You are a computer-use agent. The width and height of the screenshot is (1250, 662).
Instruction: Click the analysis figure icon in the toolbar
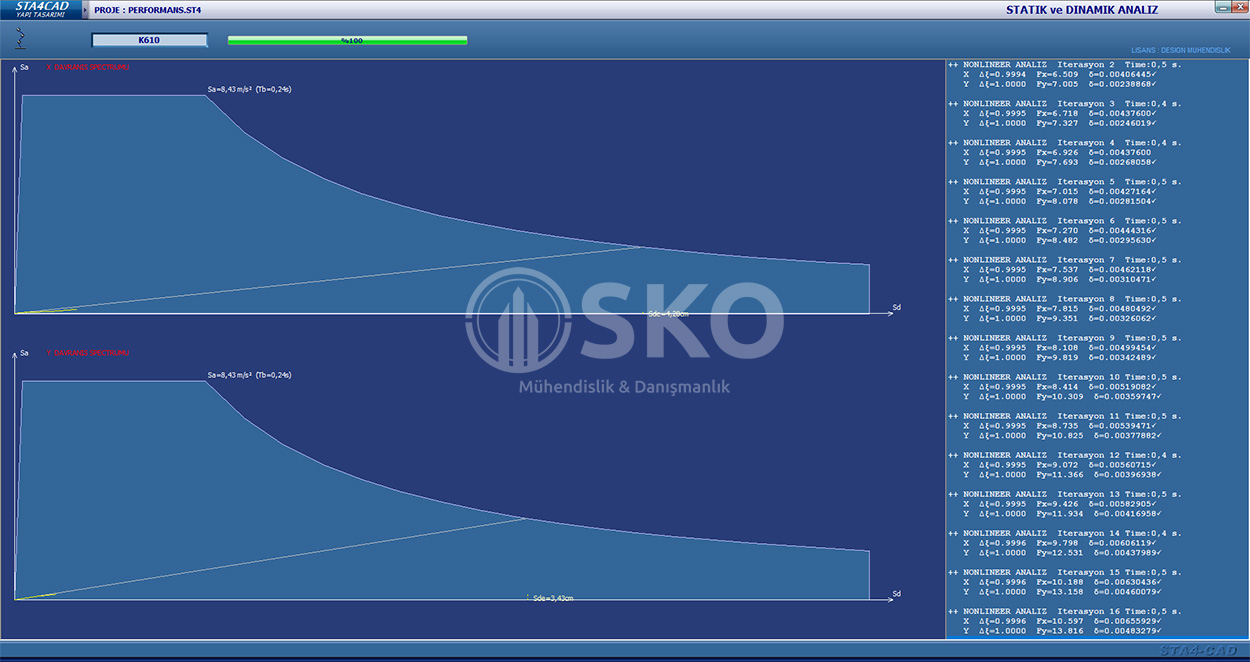21,39
